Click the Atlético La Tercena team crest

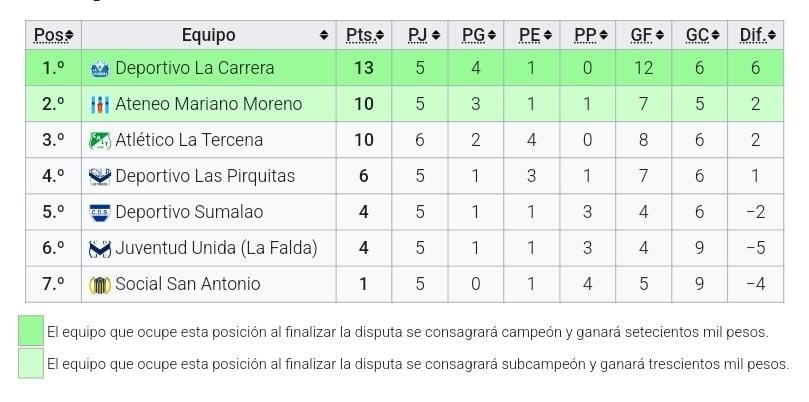tap(99, 140)
